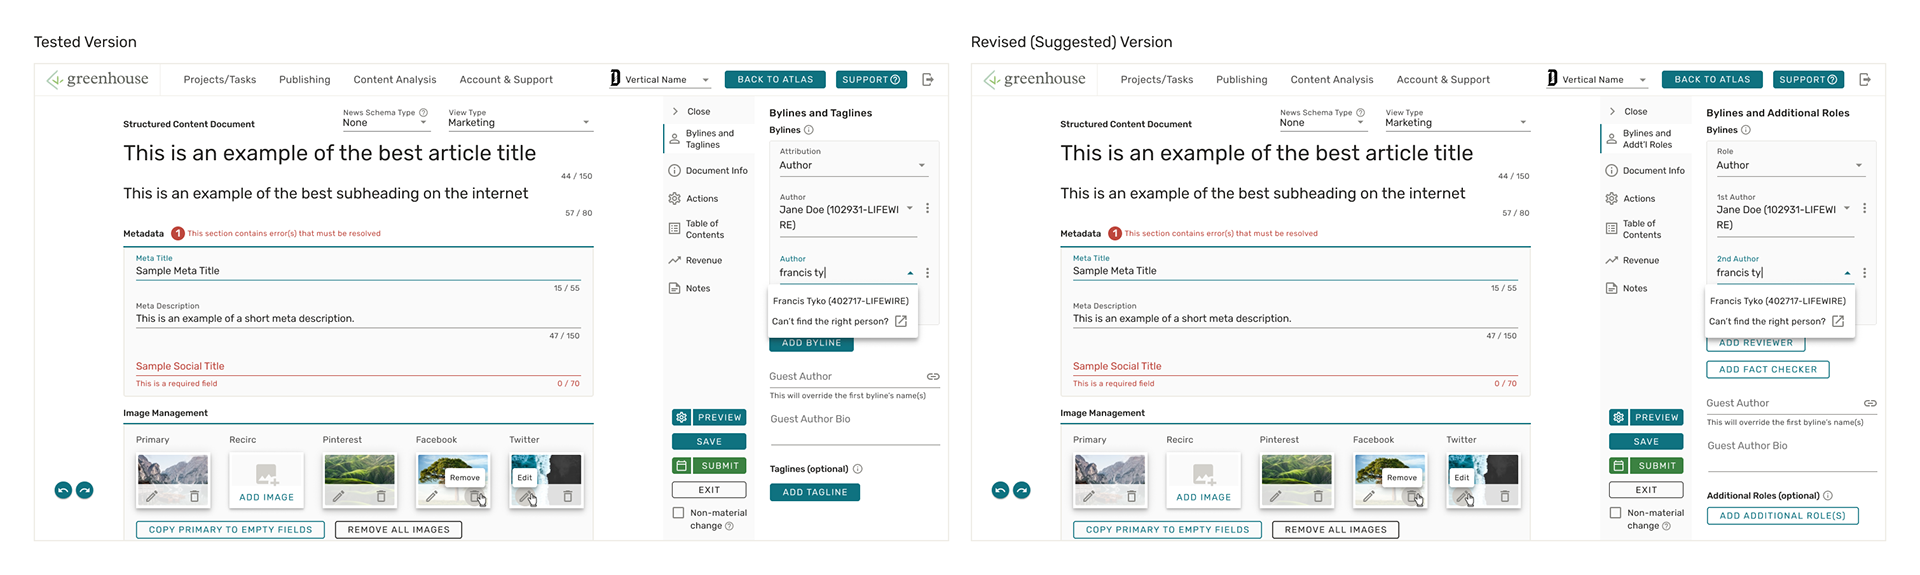
Task: Toggle Non-material change checkbox in Tested Version
Action: (x=678, y=513)
